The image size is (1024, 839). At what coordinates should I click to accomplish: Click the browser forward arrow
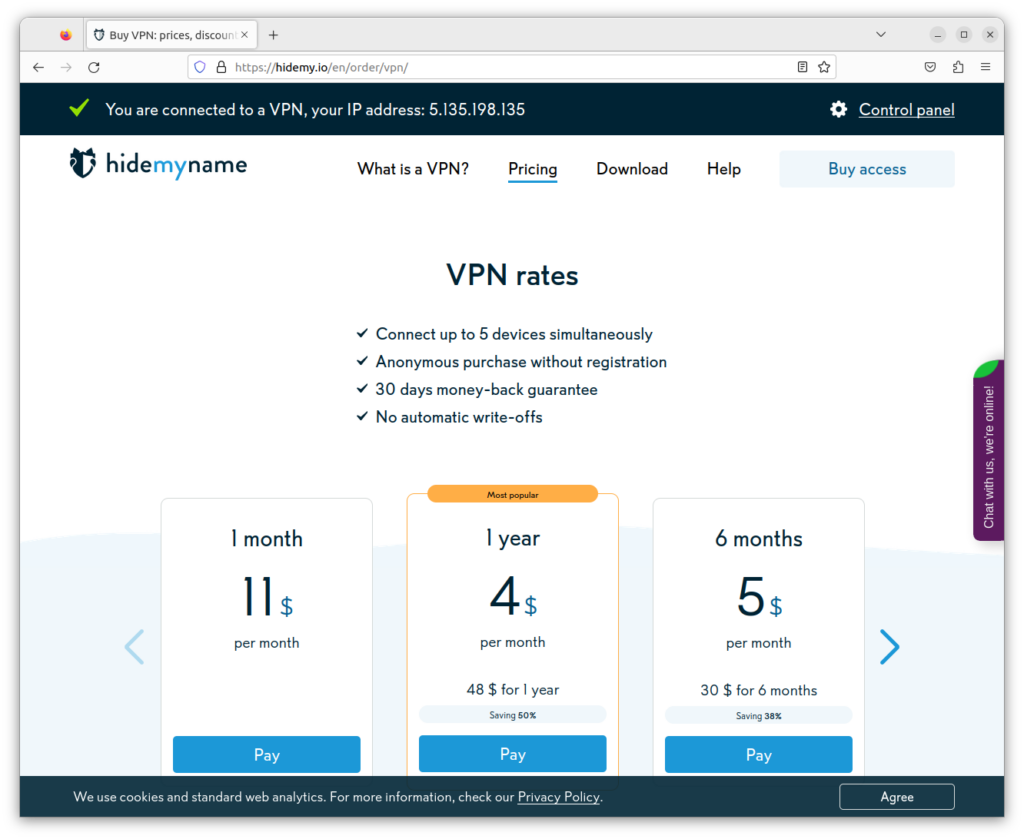click(66, 67)
